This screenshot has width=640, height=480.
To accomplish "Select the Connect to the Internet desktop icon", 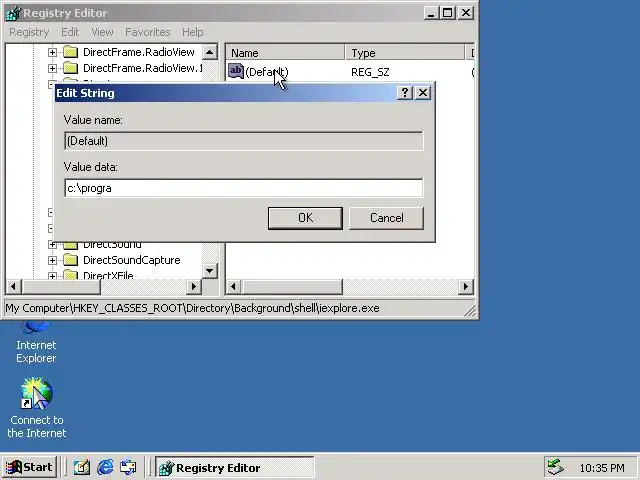I will (37, 407).
